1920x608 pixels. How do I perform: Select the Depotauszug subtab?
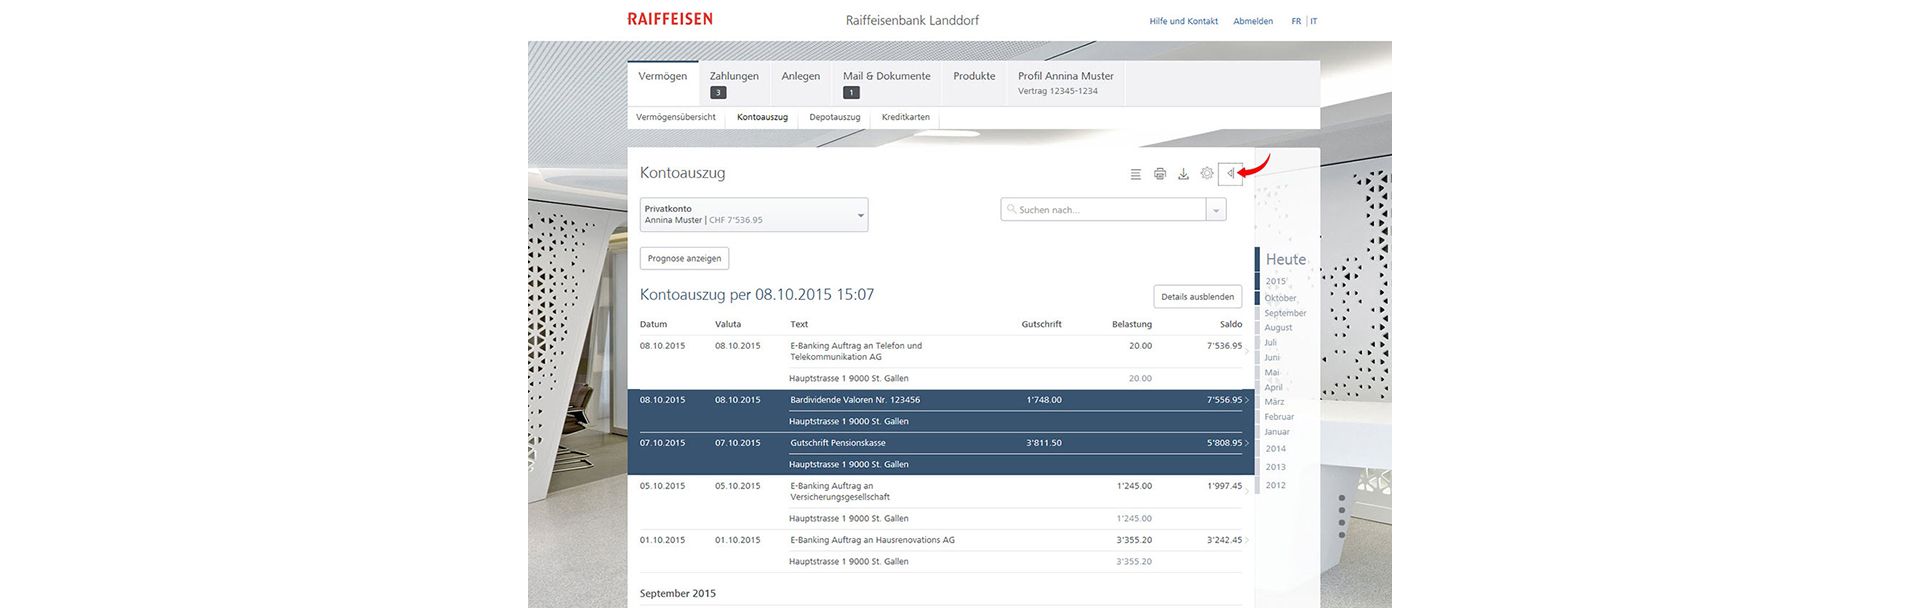click(x=835, y=117)
